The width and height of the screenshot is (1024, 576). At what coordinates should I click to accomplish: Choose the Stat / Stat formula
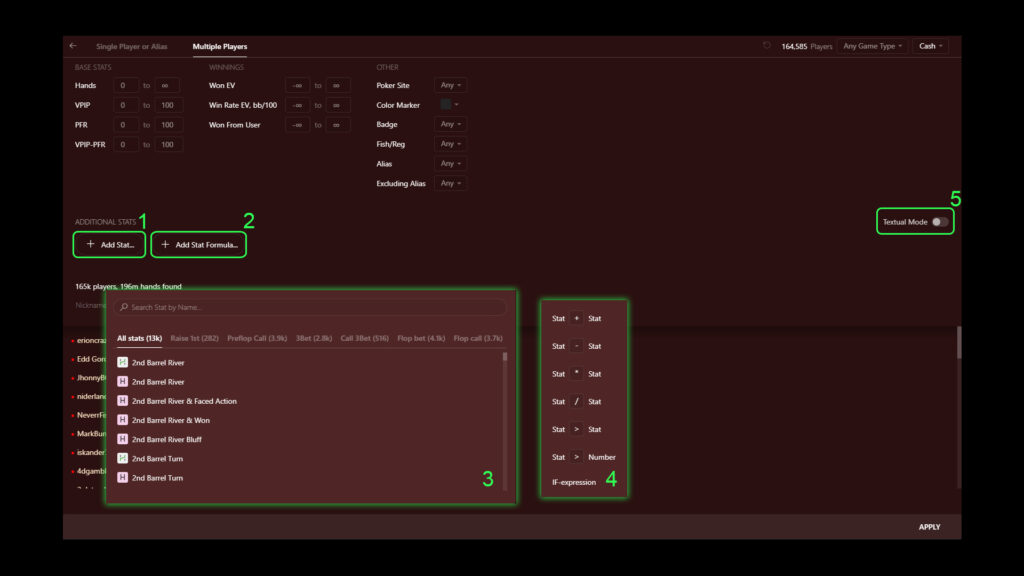point(577,402)
